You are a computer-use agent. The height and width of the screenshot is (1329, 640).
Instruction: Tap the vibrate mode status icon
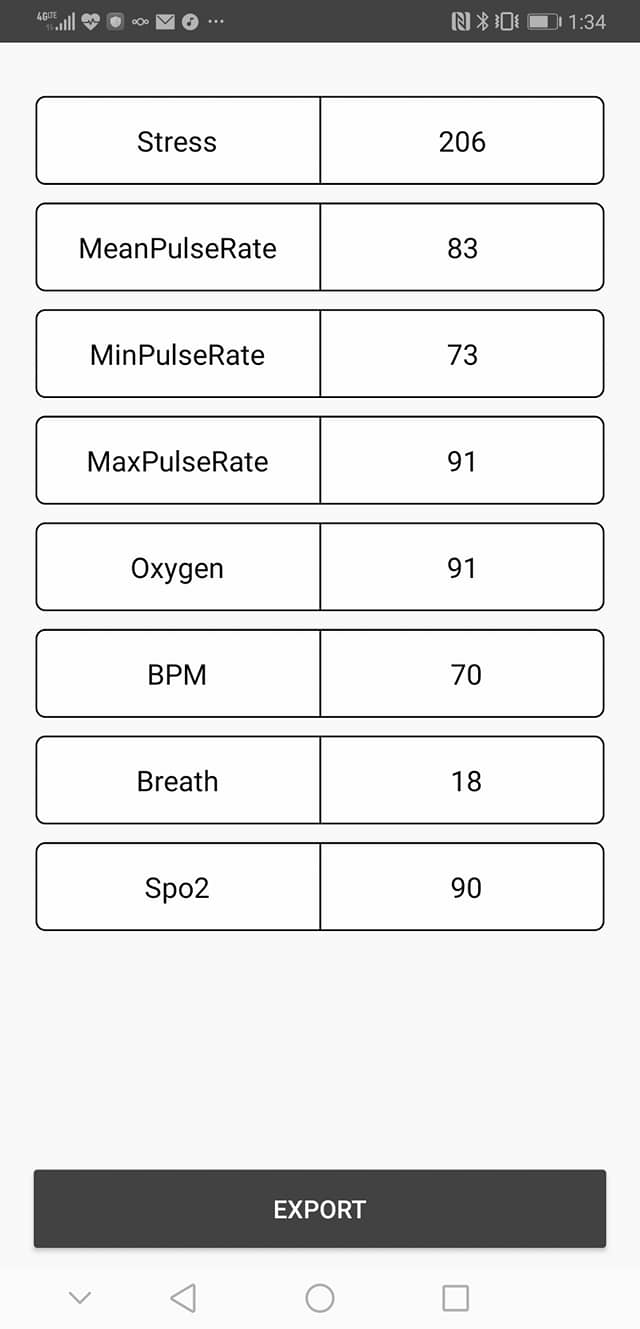click(x=507, y=21)
